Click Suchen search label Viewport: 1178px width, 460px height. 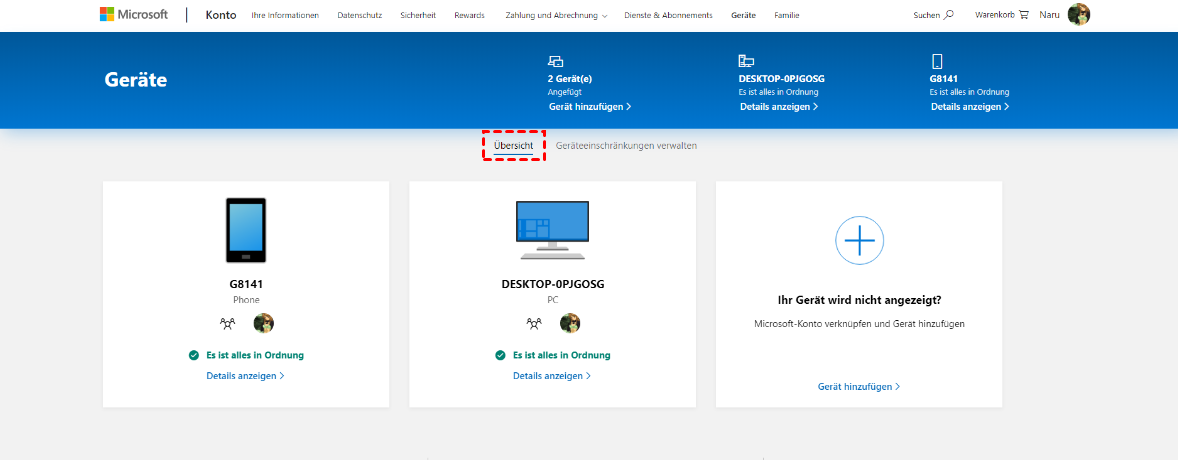(926, 15)
